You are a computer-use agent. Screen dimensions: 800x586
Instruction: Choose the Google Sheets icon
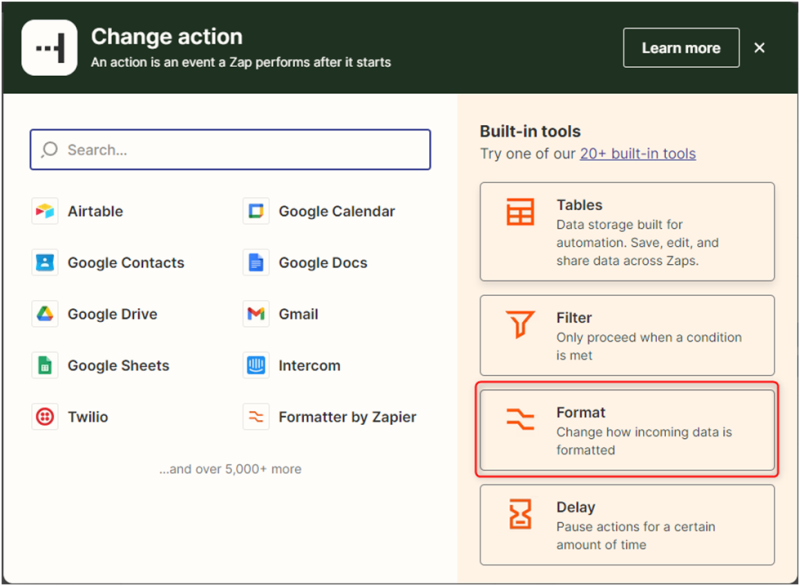click(45, 365)
